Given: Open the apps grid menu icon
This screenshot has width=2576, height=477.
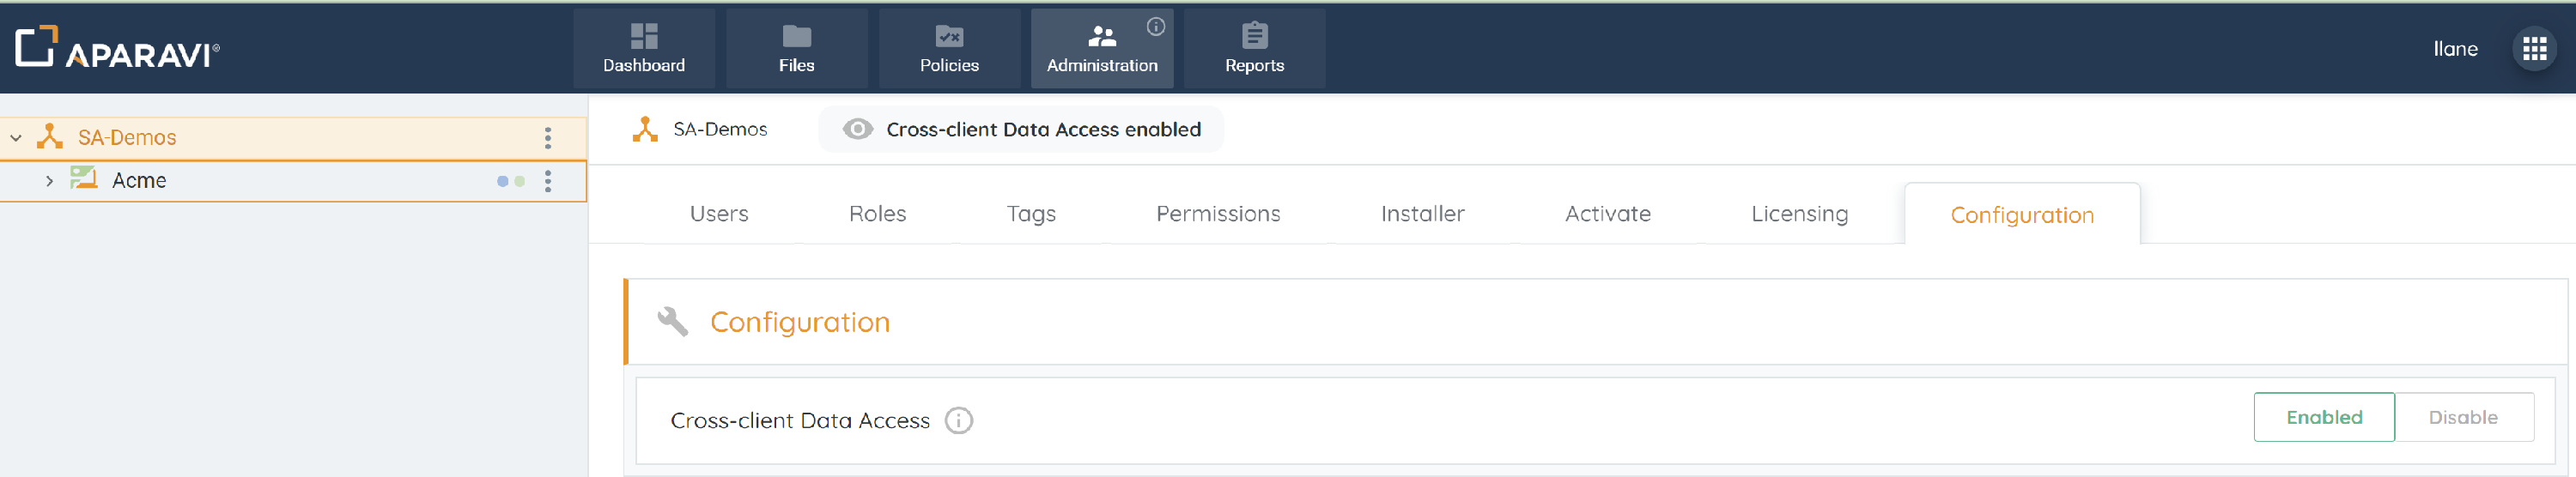Looking at the screenshot, I should pos(2533,49).
